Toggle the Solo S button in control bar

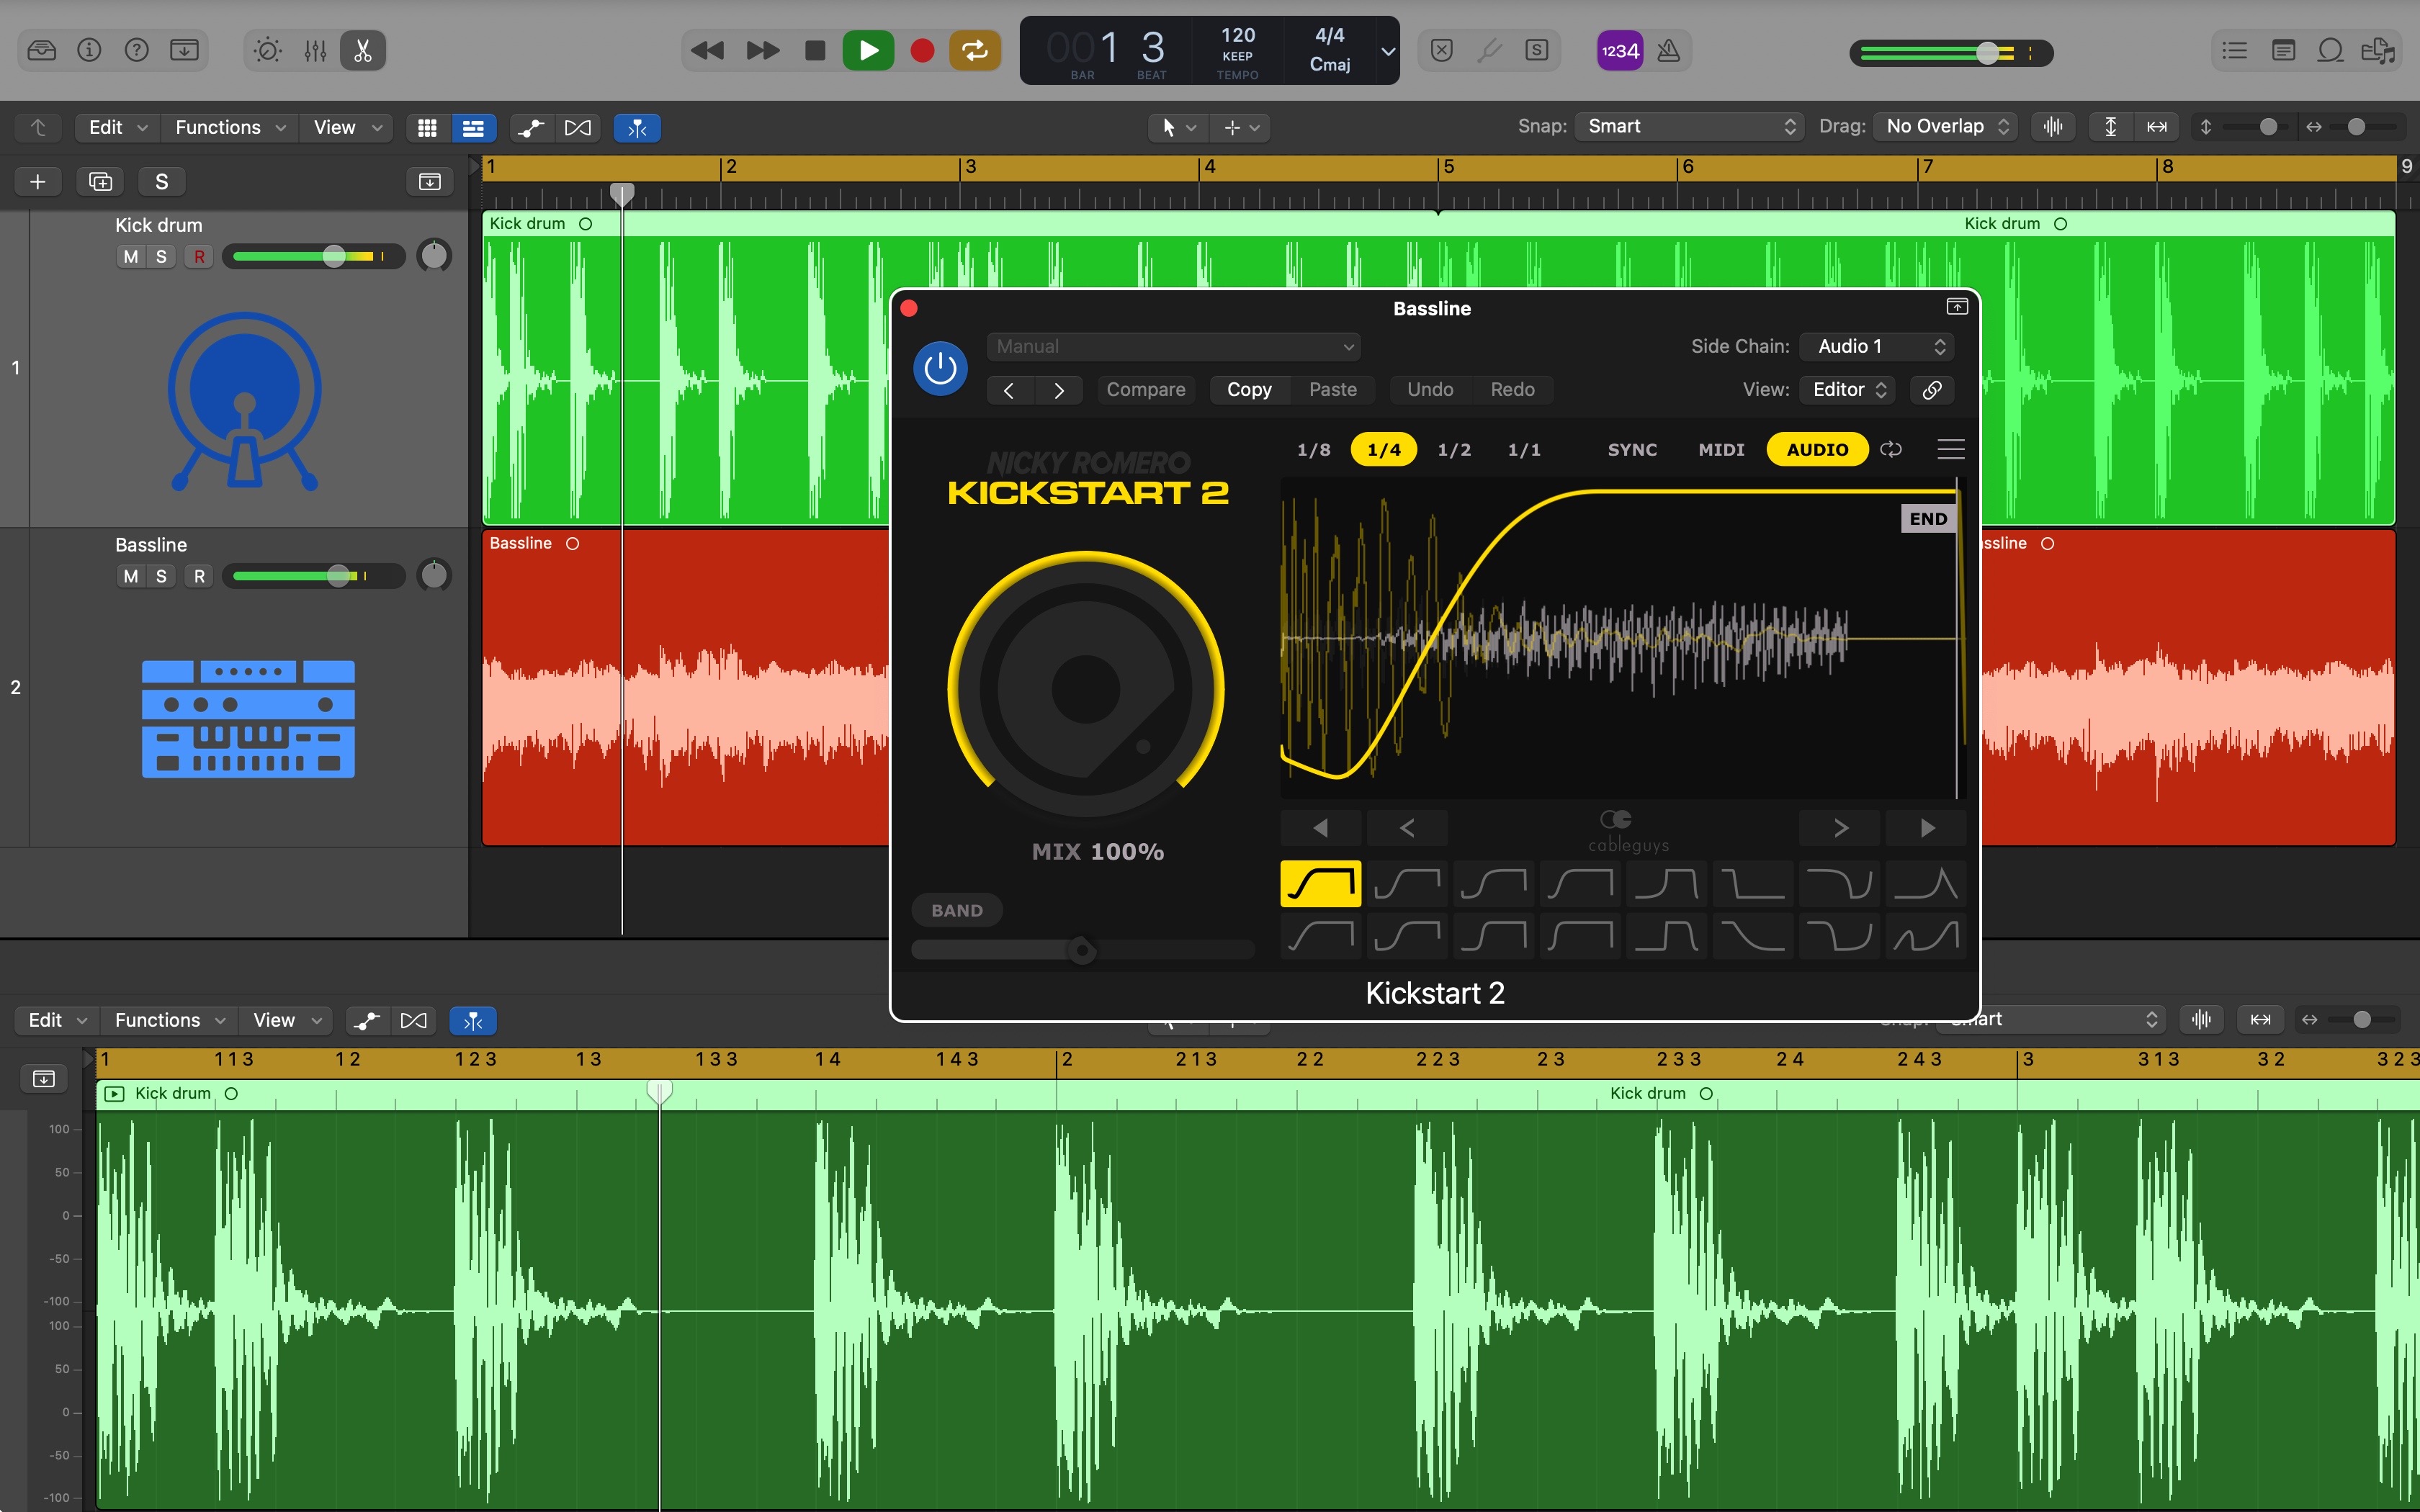point(1537,50)
